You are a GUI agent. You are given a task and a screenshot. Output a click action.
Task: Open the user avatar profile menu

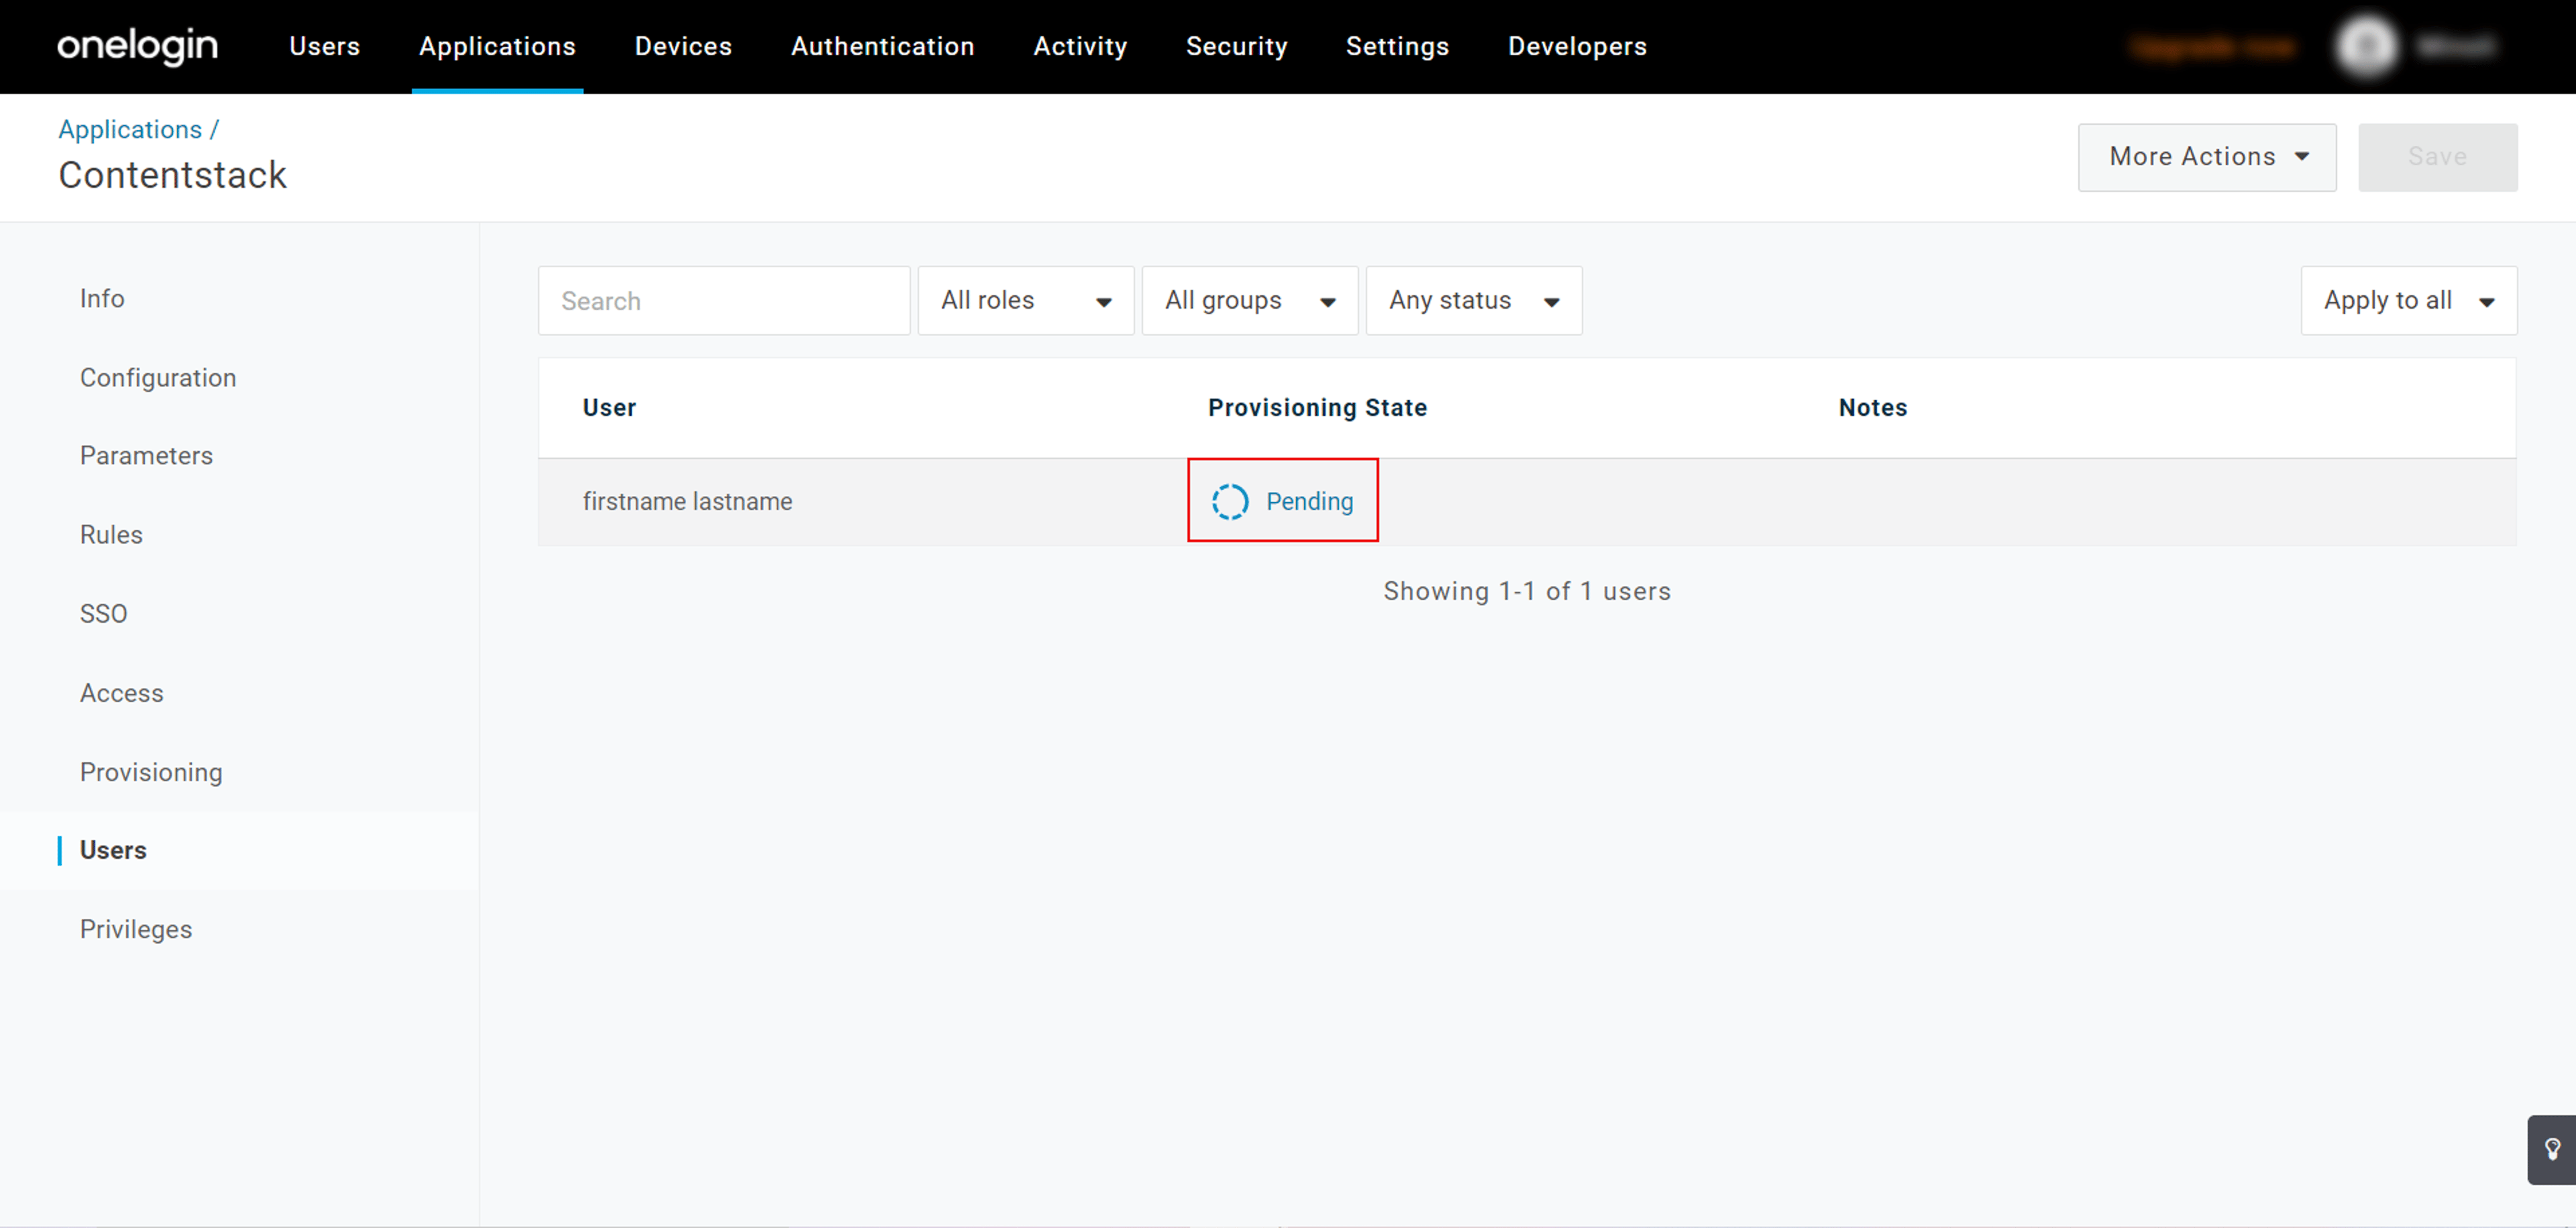2366,46
